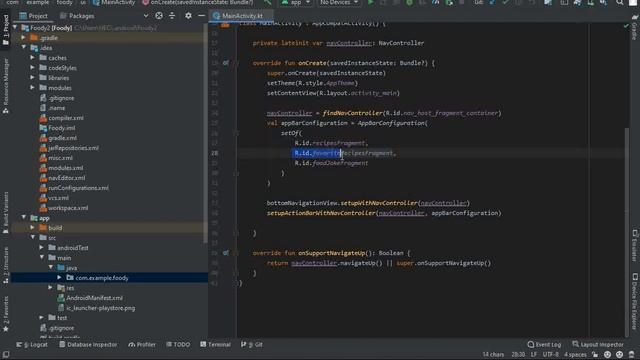Expand the libraries folder arrow
This screenshot has width=640, height=360.
tap(32, 77)
